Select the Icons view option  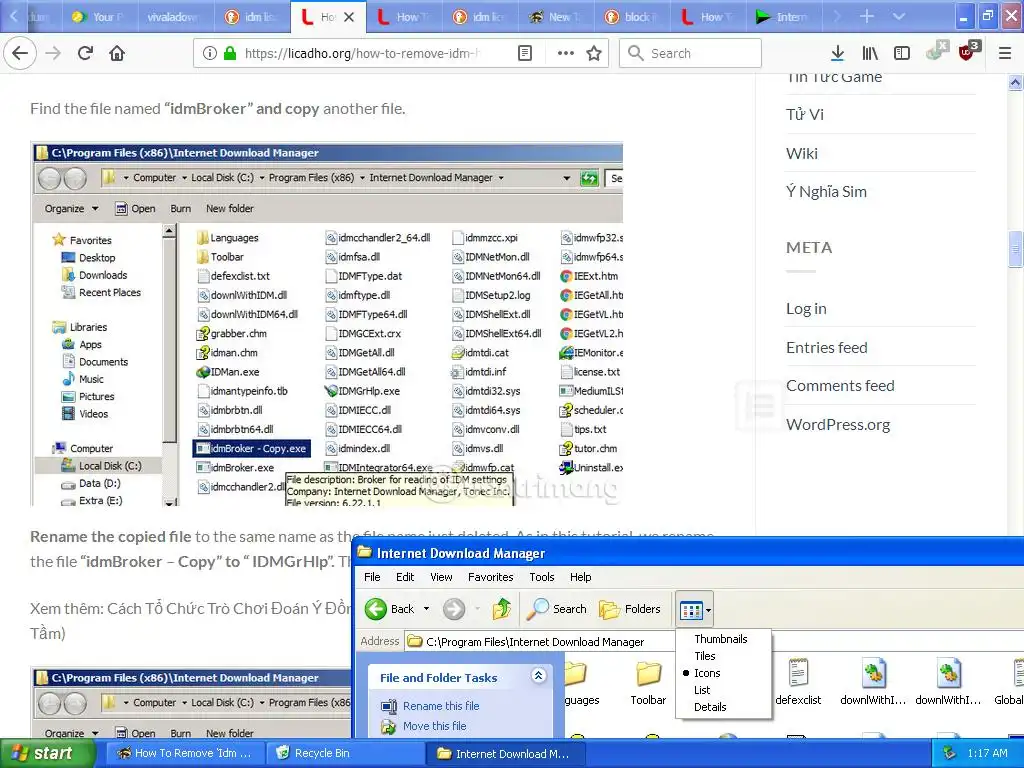tap(707, 673)
